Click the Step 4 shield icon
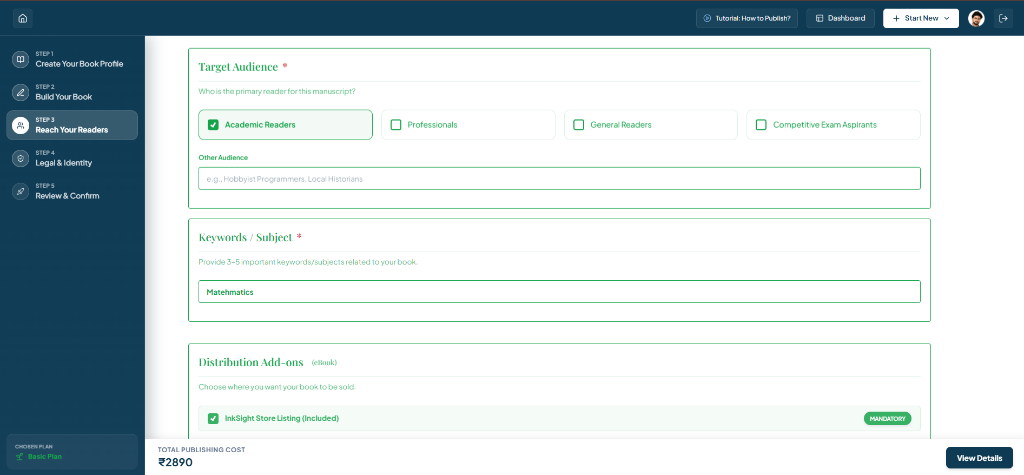 [21, 158]
